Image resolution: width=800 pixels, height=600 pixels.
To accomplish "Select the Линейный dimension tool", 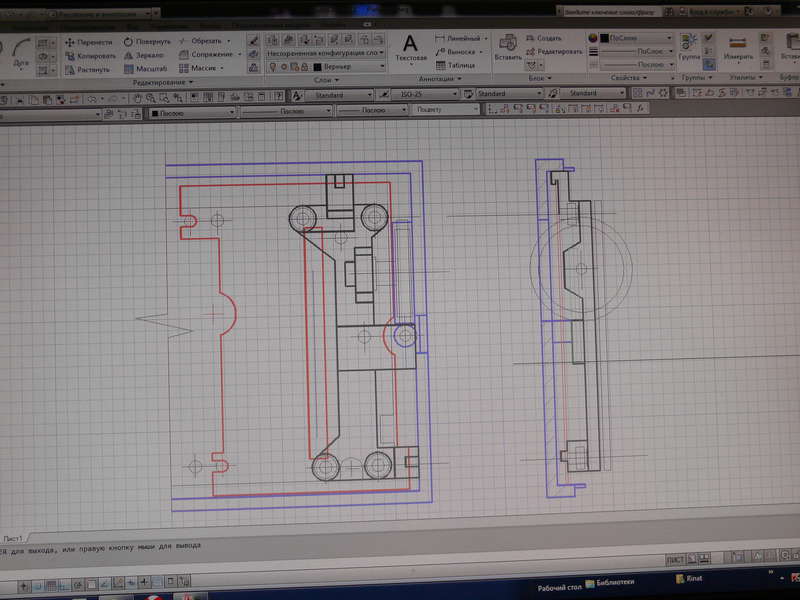I will point(461,38).
